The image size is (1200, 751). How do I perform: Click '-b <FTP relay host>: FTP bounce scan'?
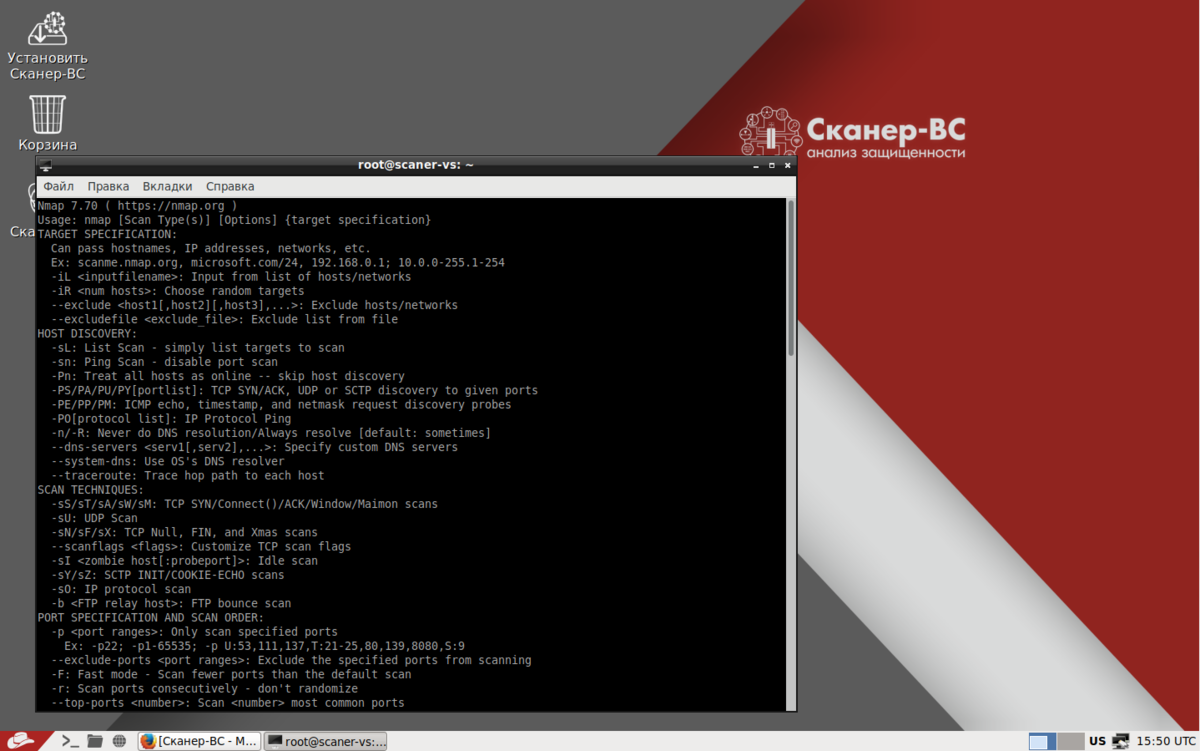pyautogui.click(x=171, y=603)
